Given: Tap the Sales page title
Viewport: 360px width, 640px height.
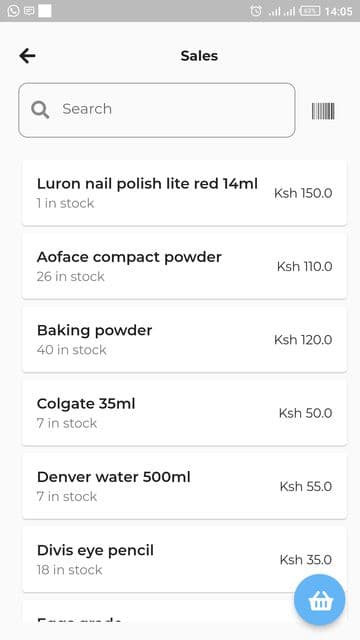Looking at the screenshot, I should point(199,56).
